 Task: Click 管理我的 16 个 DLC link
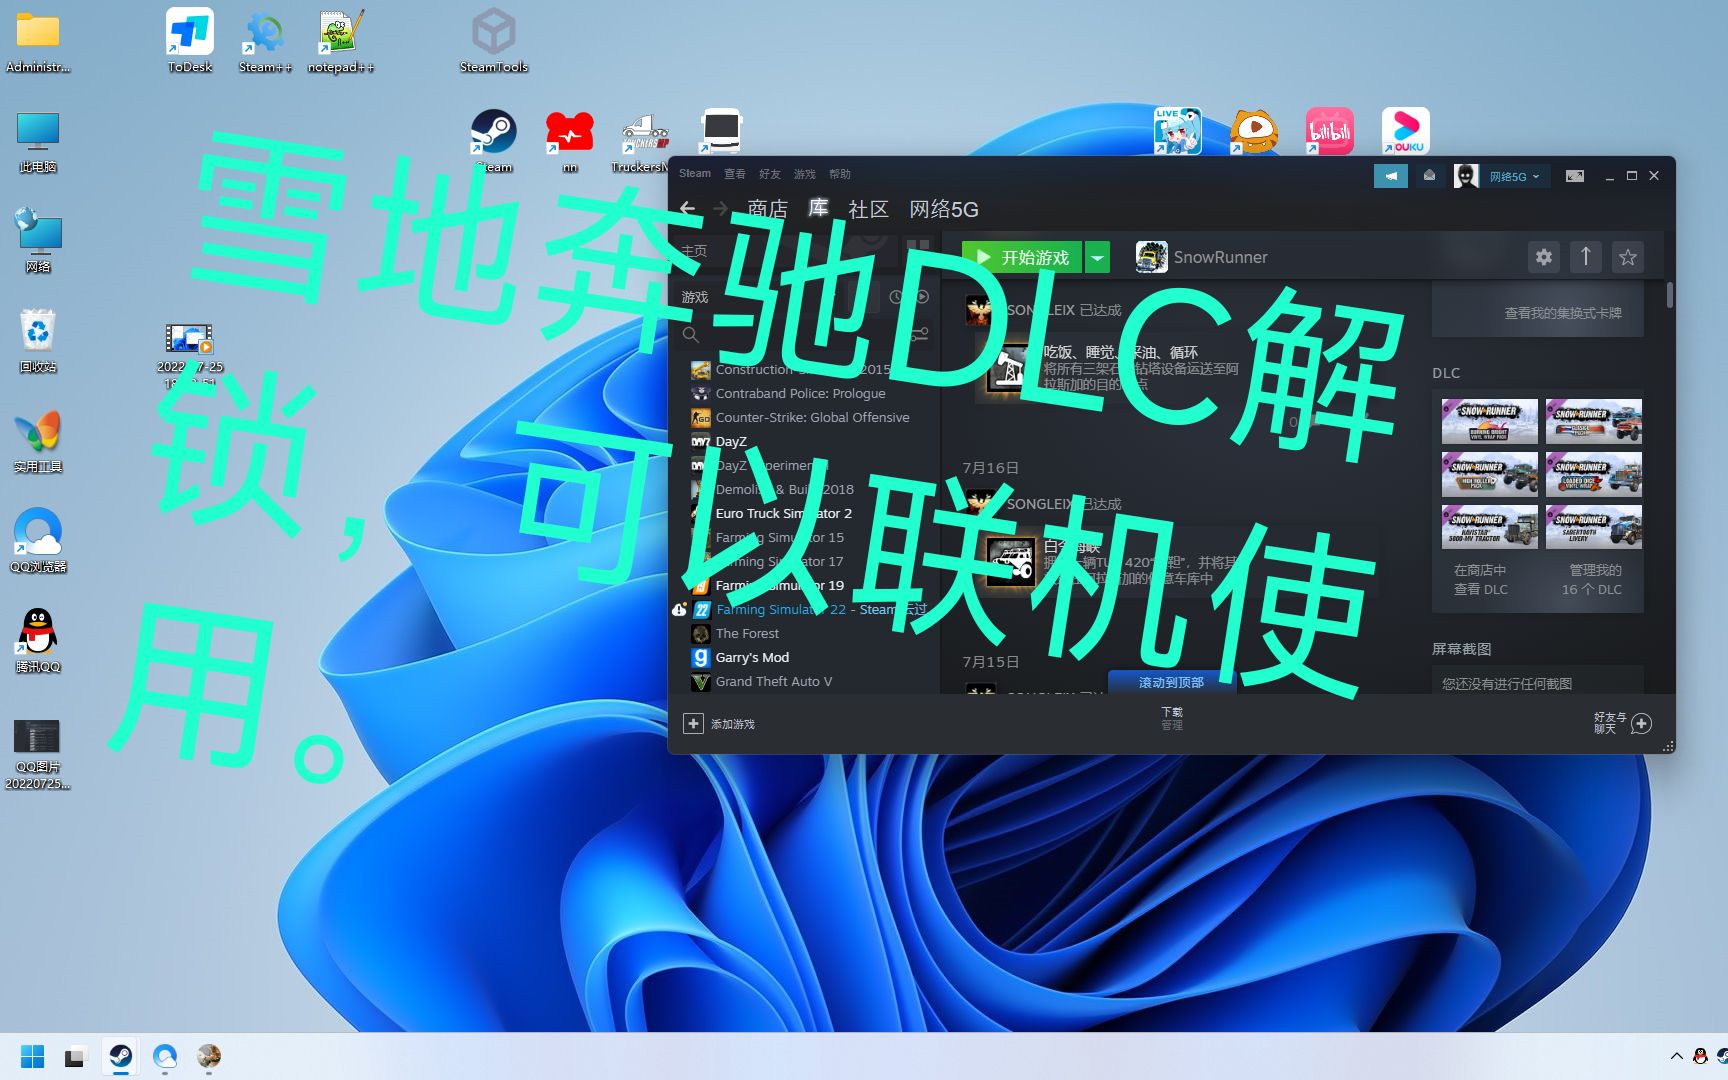tap(1593, 579)
